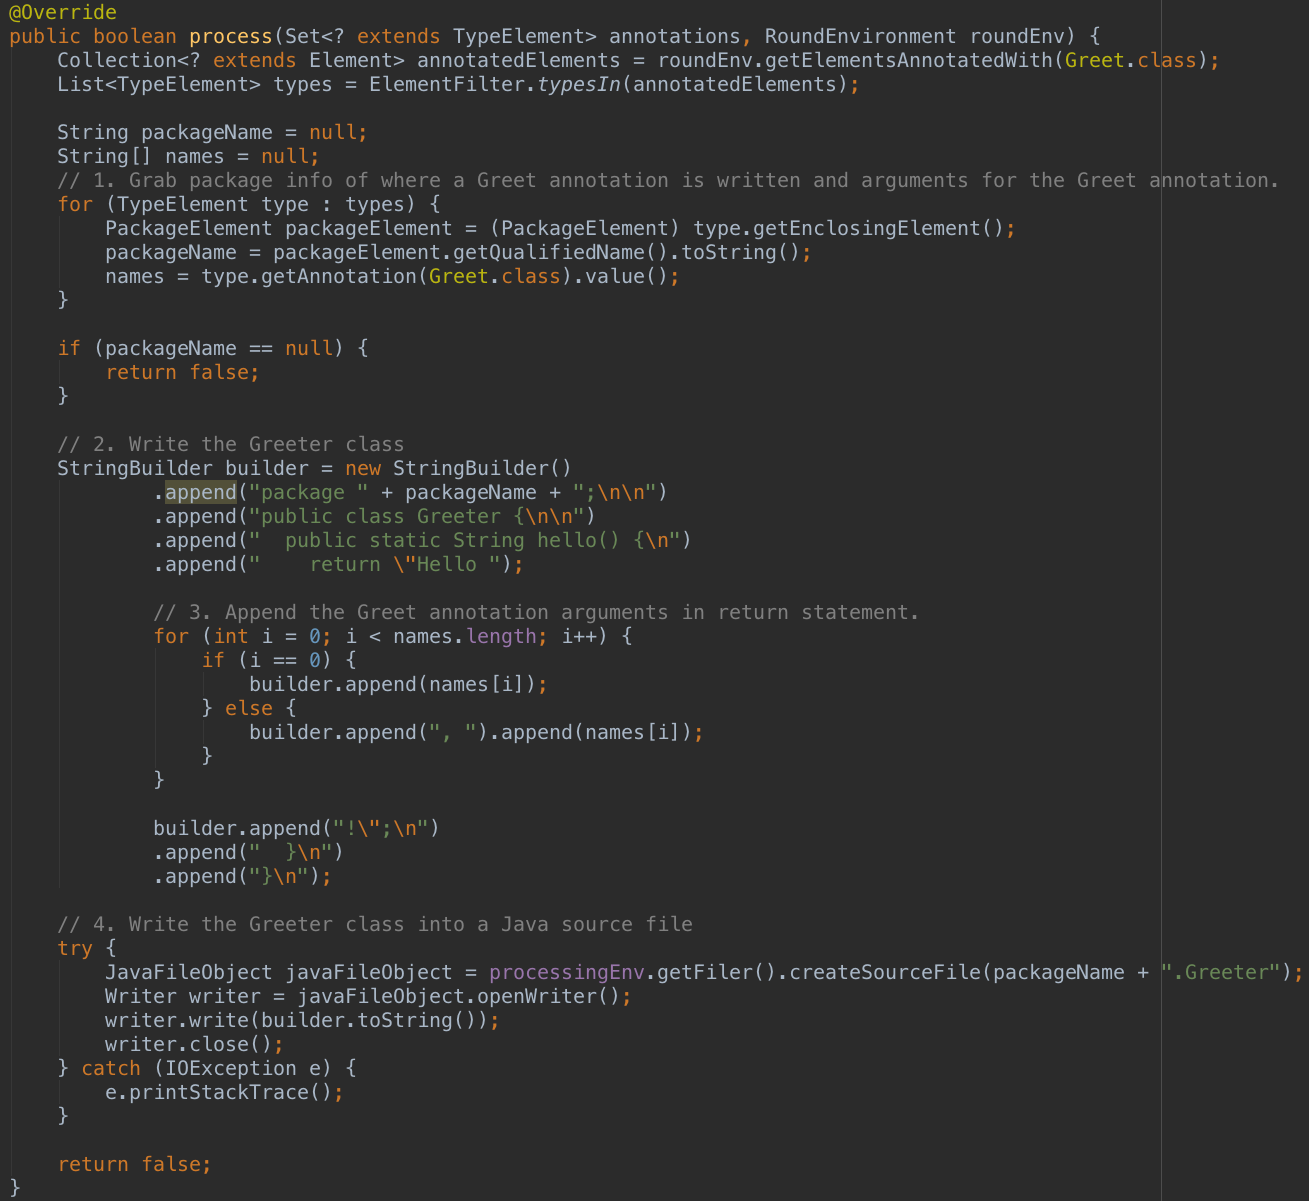
Task: Click 'if (i == 0)' condition
Action: (x=279, y=661)
